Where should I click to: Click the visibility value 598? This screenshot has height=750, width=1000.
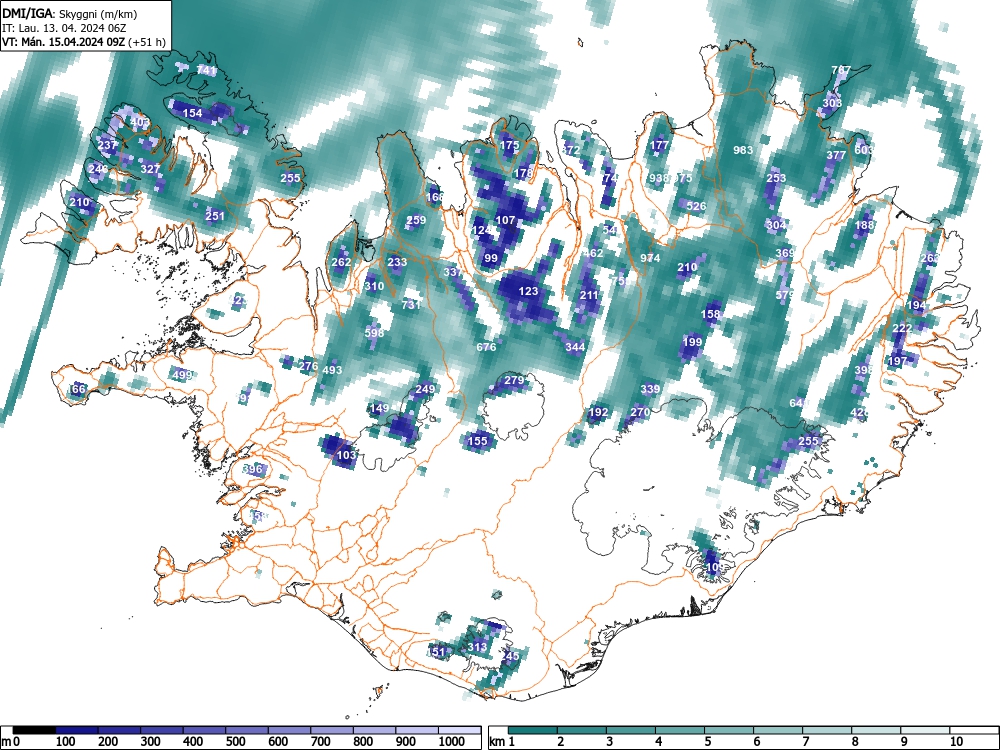374,333
